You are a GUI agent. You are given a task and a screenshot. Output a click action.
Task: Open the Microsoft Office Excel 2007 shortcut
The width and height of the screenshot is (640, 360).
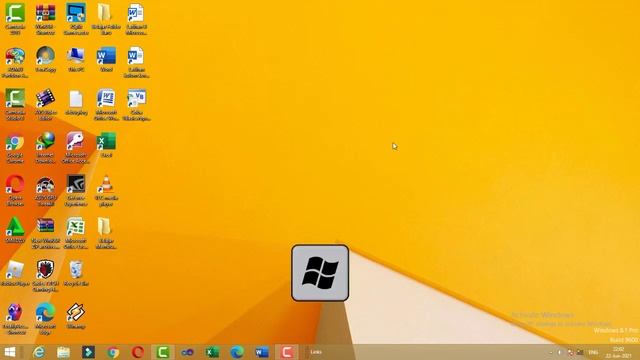click(76, 233)
